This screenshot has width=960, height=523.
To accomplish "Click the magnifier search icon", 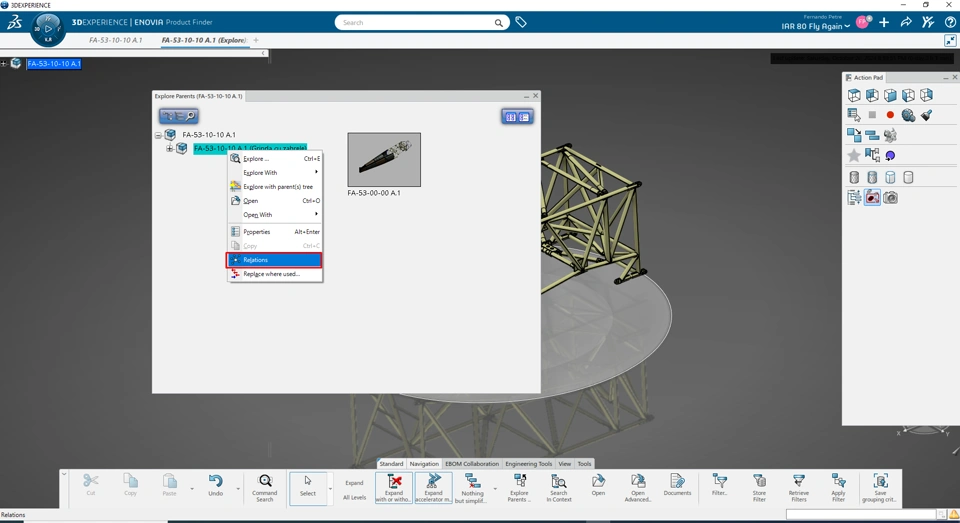I will [x=499, y=23].
